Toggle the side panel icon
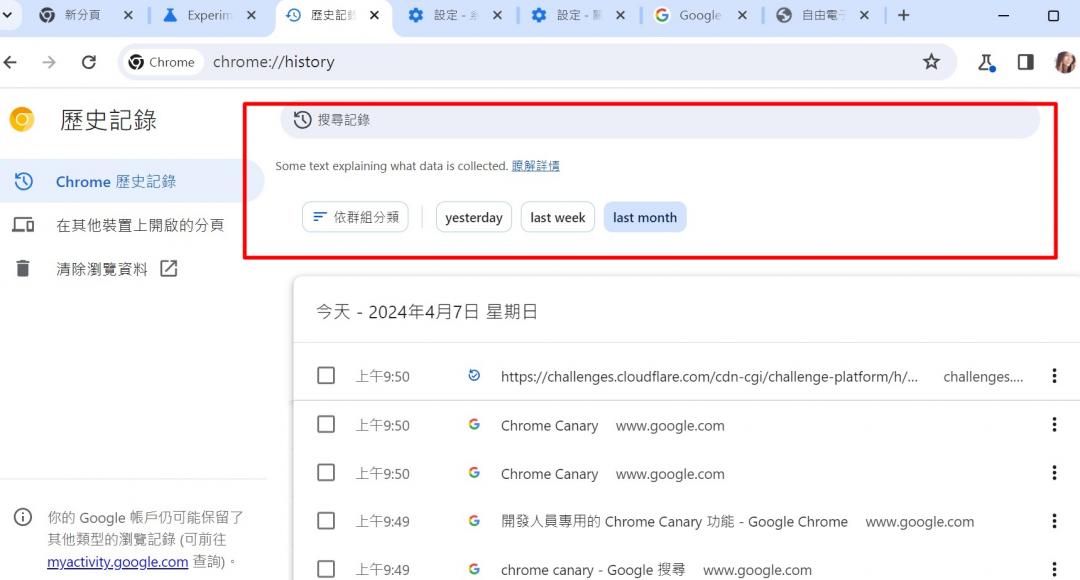 [1026, 63]
